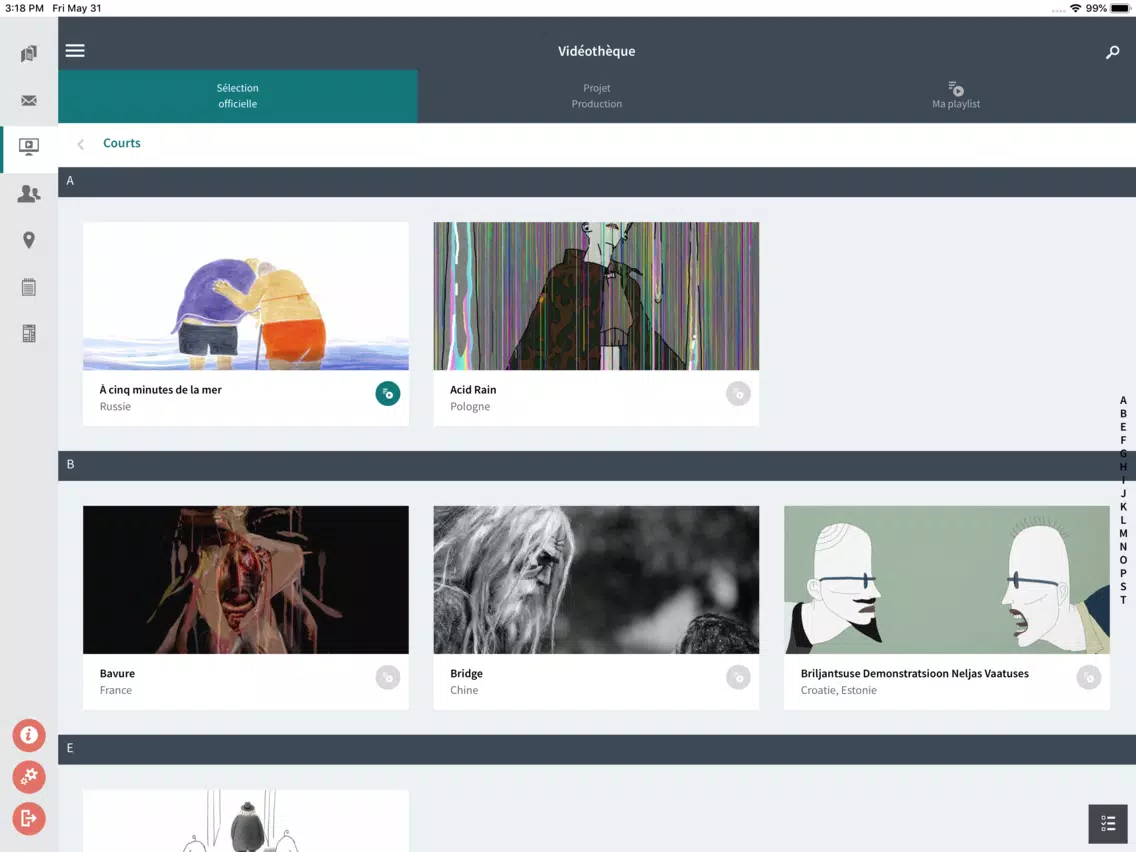Click section header A

pyautogui.click(x=596, y=182)
